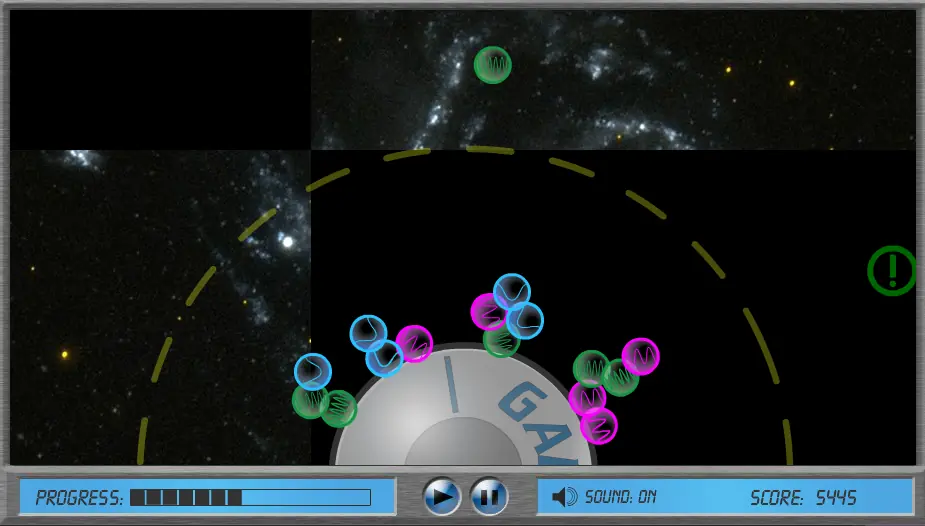Click the play button
Viewport: 925px width, 526px height.
[x=442, y=496]
